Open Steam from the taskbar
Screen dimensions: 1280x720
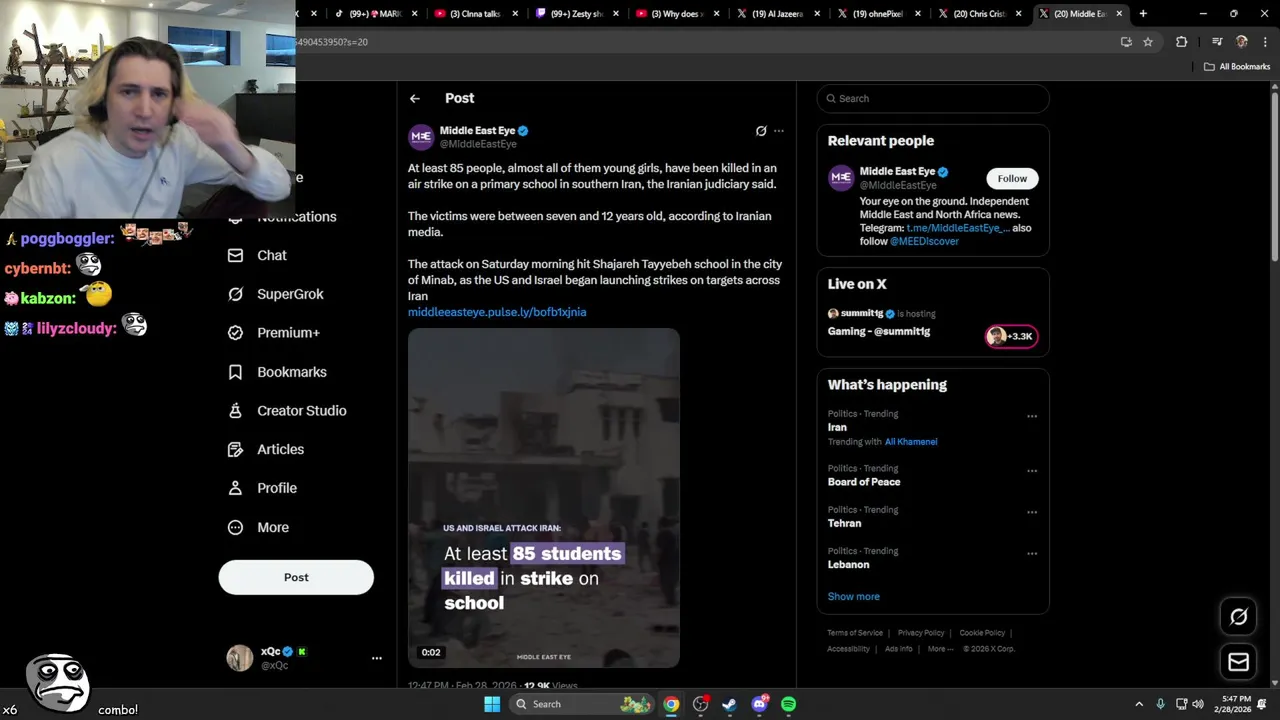pyautogui.click(x=730, y=704)
